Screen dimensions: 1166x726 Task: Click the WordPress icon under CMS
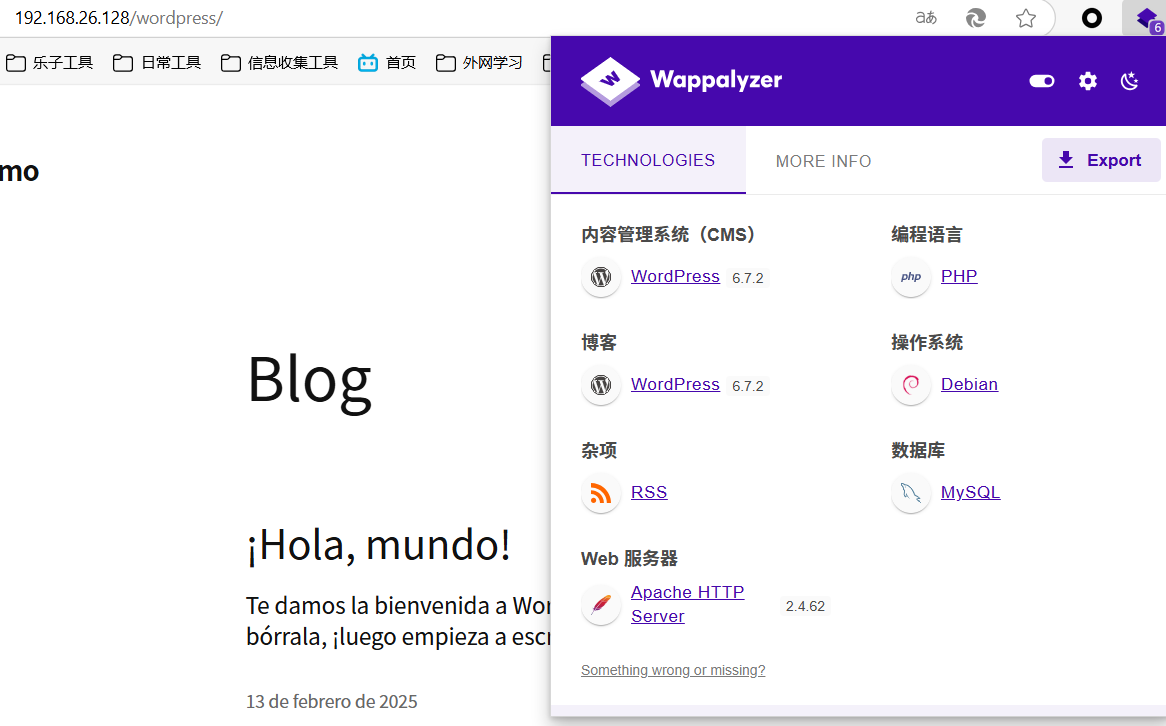click(x=601, y=277)
